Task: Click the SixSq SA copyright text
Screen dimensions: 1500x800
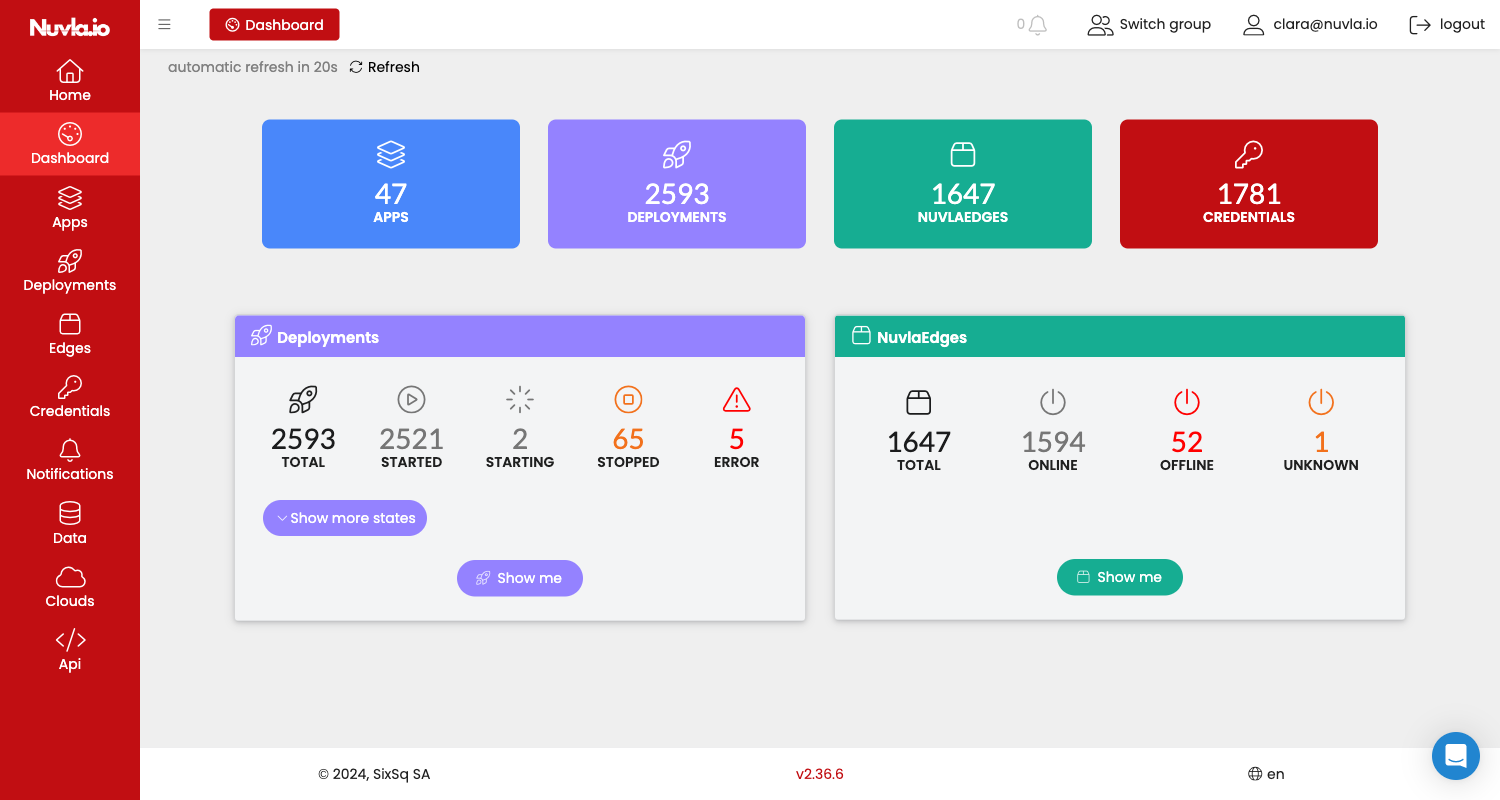Action: pos(374,774)
